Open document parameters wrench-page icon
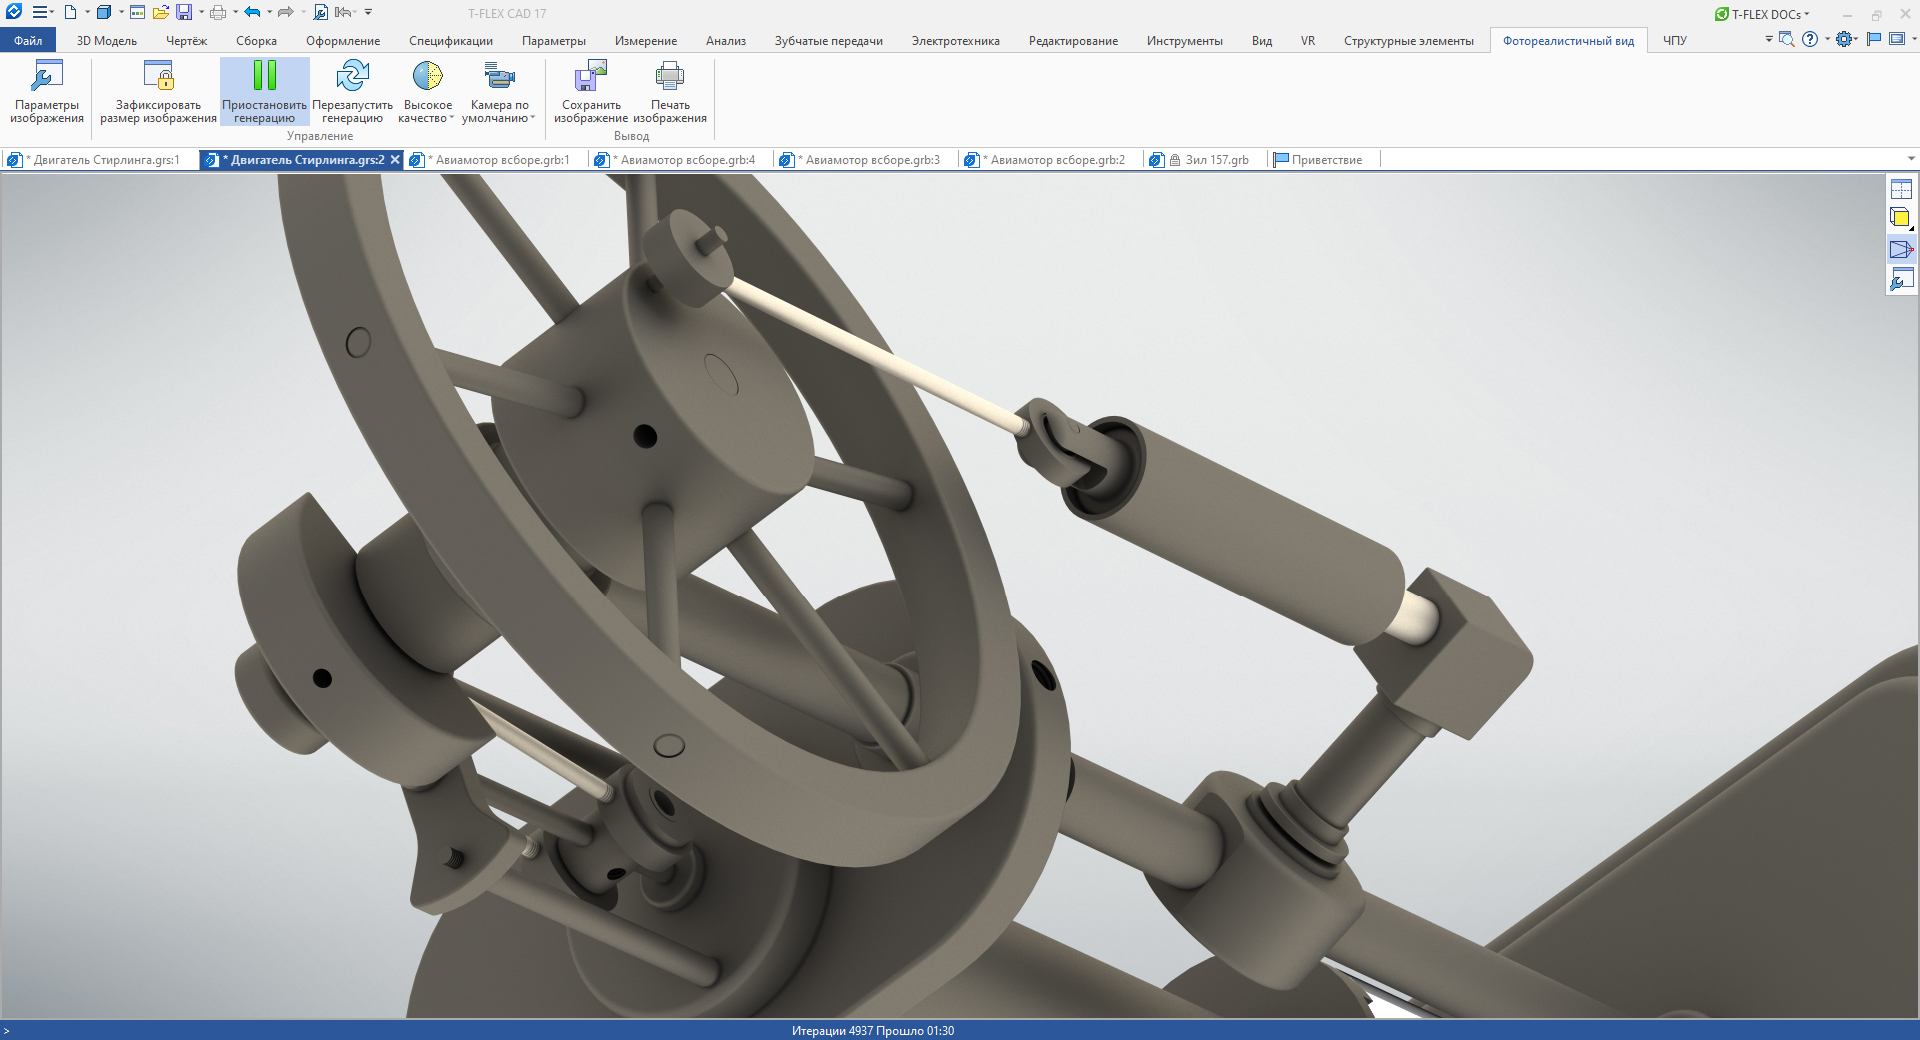 click(x=320, y=12)
